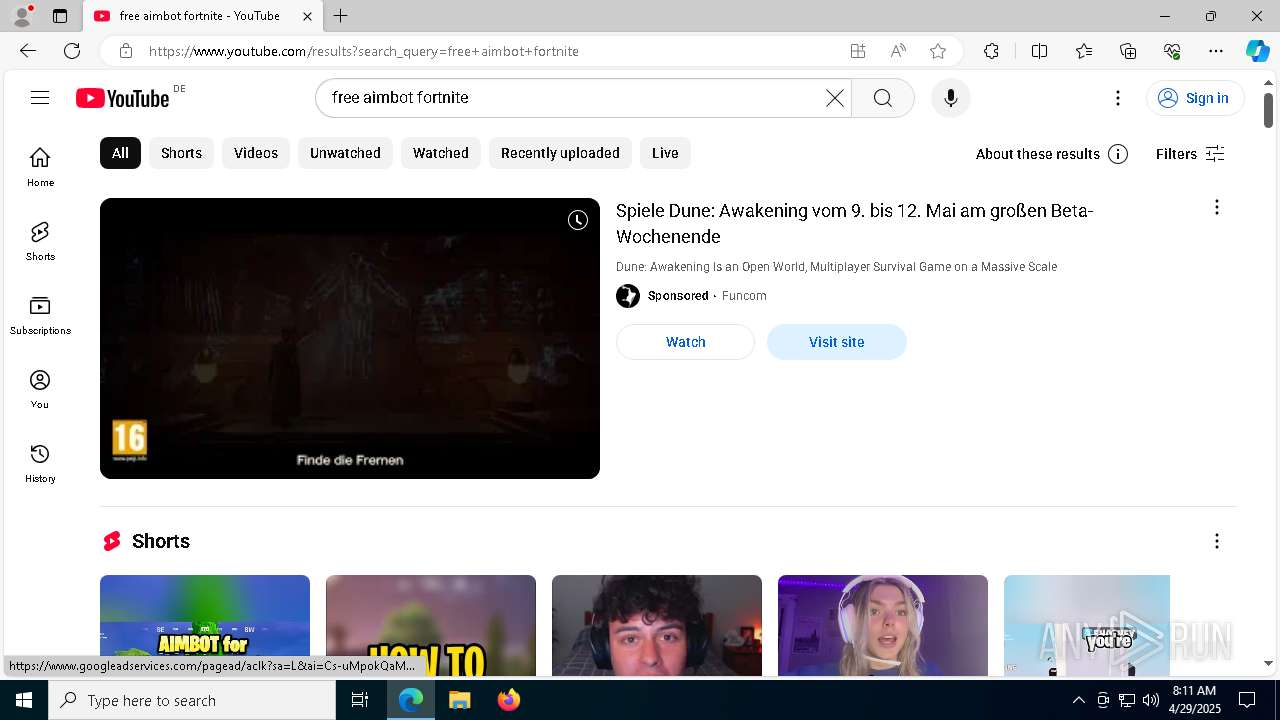Reload the page
The image size is (1280, 720).
(72, 51)
